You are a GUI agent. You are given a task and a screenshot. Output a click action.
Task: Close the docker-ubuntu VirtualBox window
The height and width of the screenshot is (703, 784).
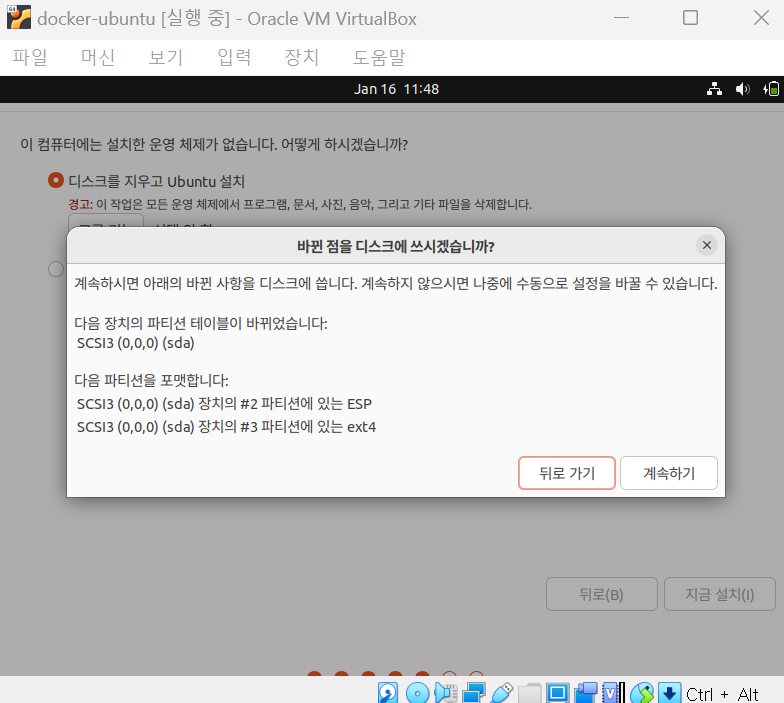761,18
